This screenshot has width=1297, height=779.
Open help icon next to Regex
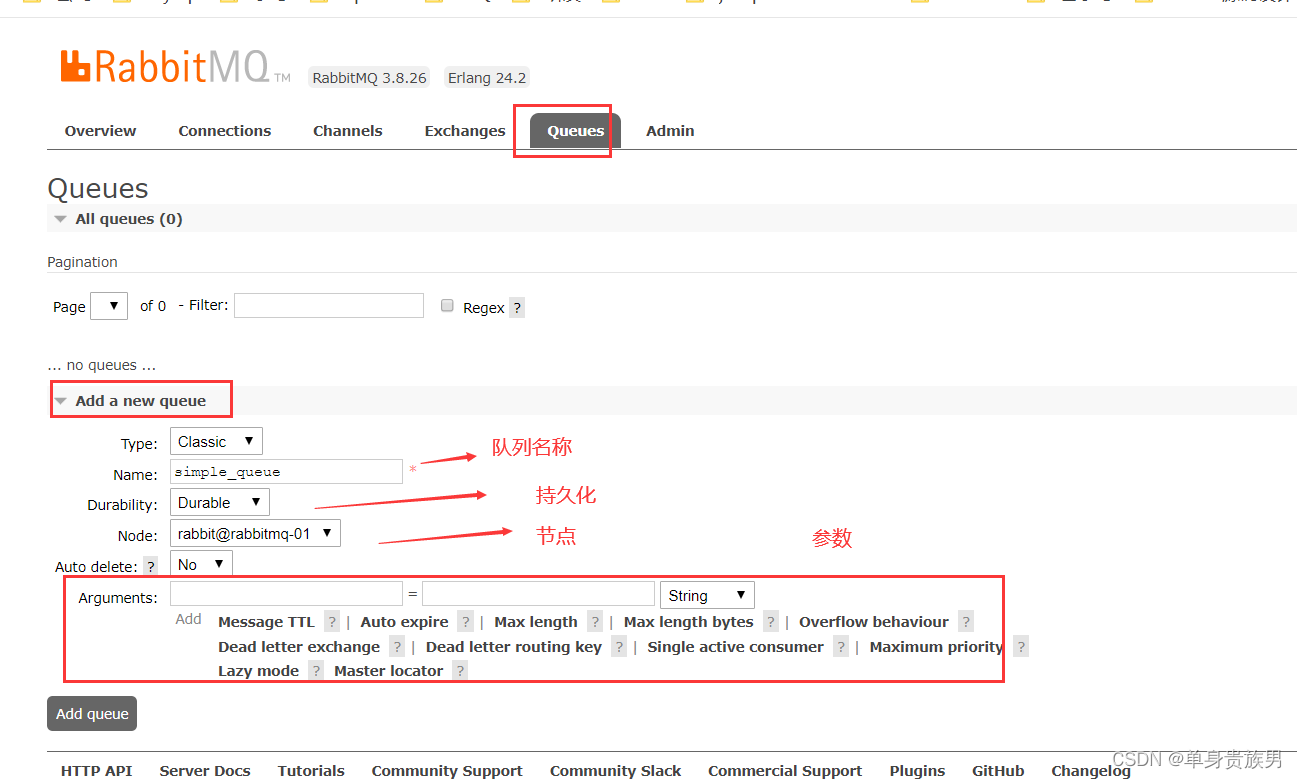517,308
